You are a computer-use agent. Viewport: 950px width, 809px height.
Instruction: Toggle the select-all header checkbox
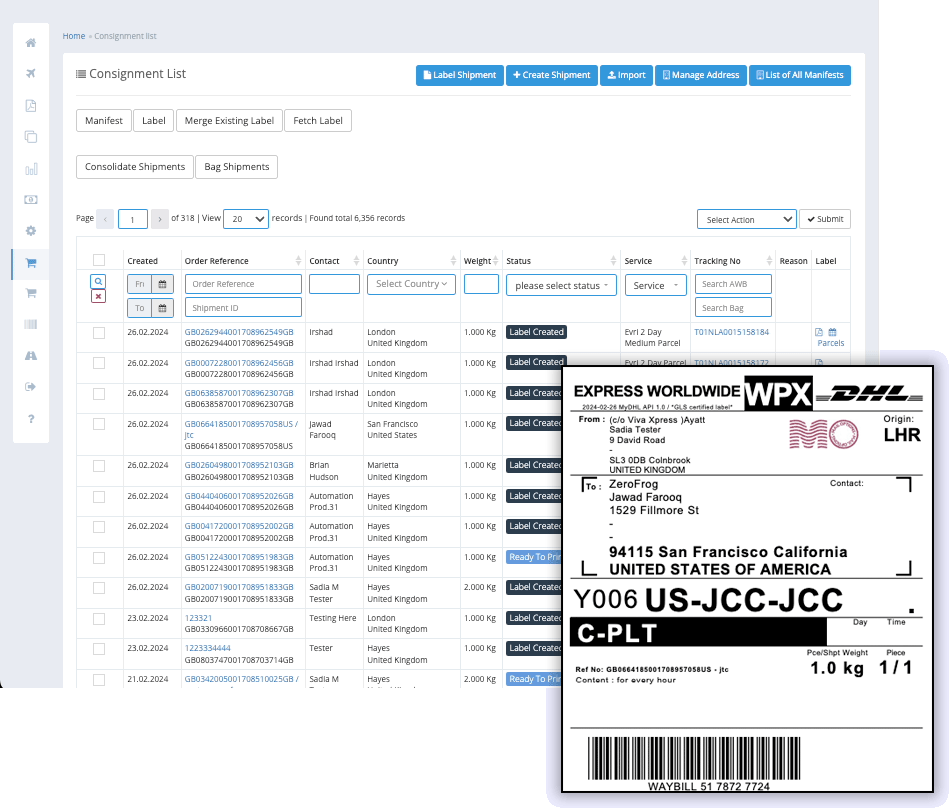(99, 260)
